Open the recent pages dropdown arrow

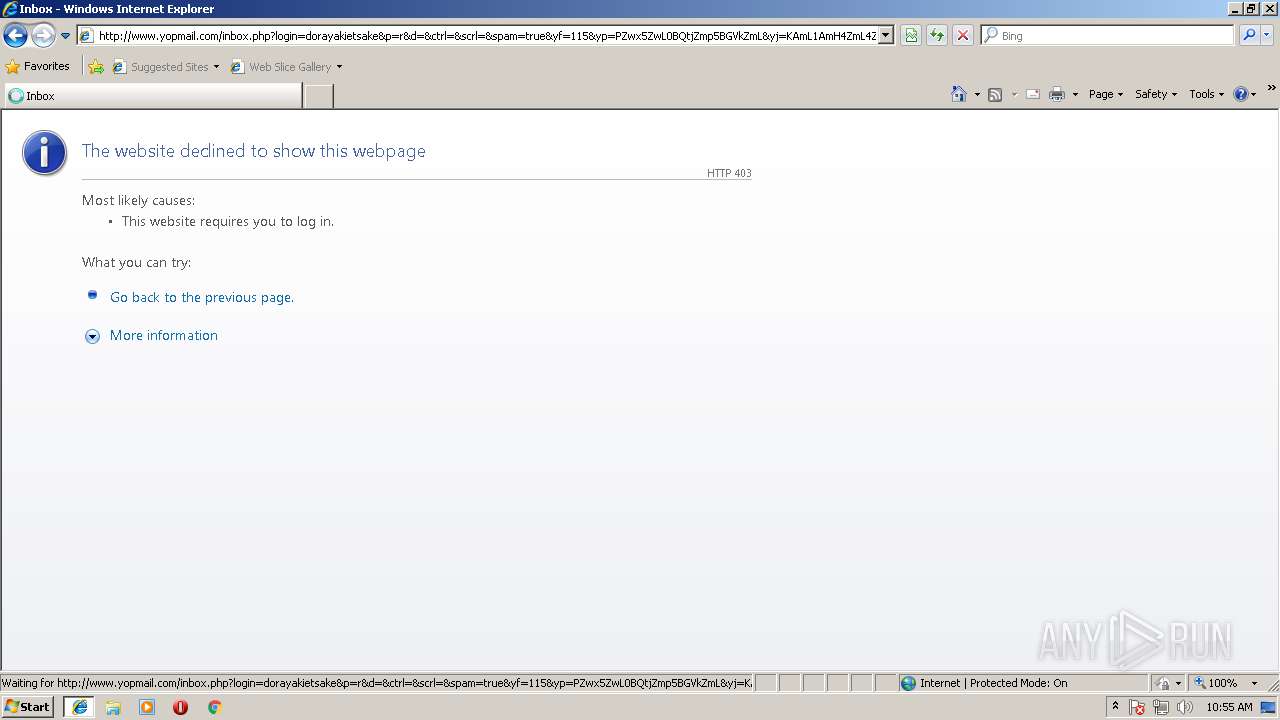[65, 36]
